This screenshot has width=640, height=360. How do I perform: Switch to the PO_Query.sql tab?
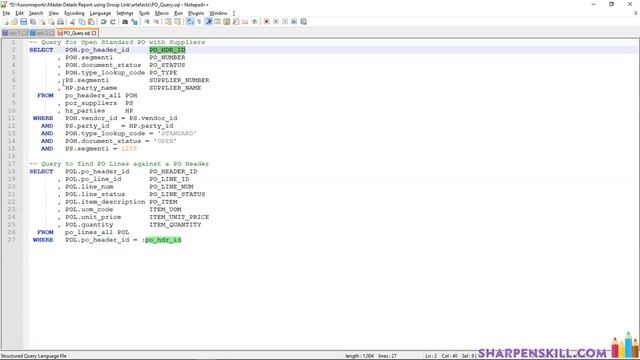tap(76, 33)
